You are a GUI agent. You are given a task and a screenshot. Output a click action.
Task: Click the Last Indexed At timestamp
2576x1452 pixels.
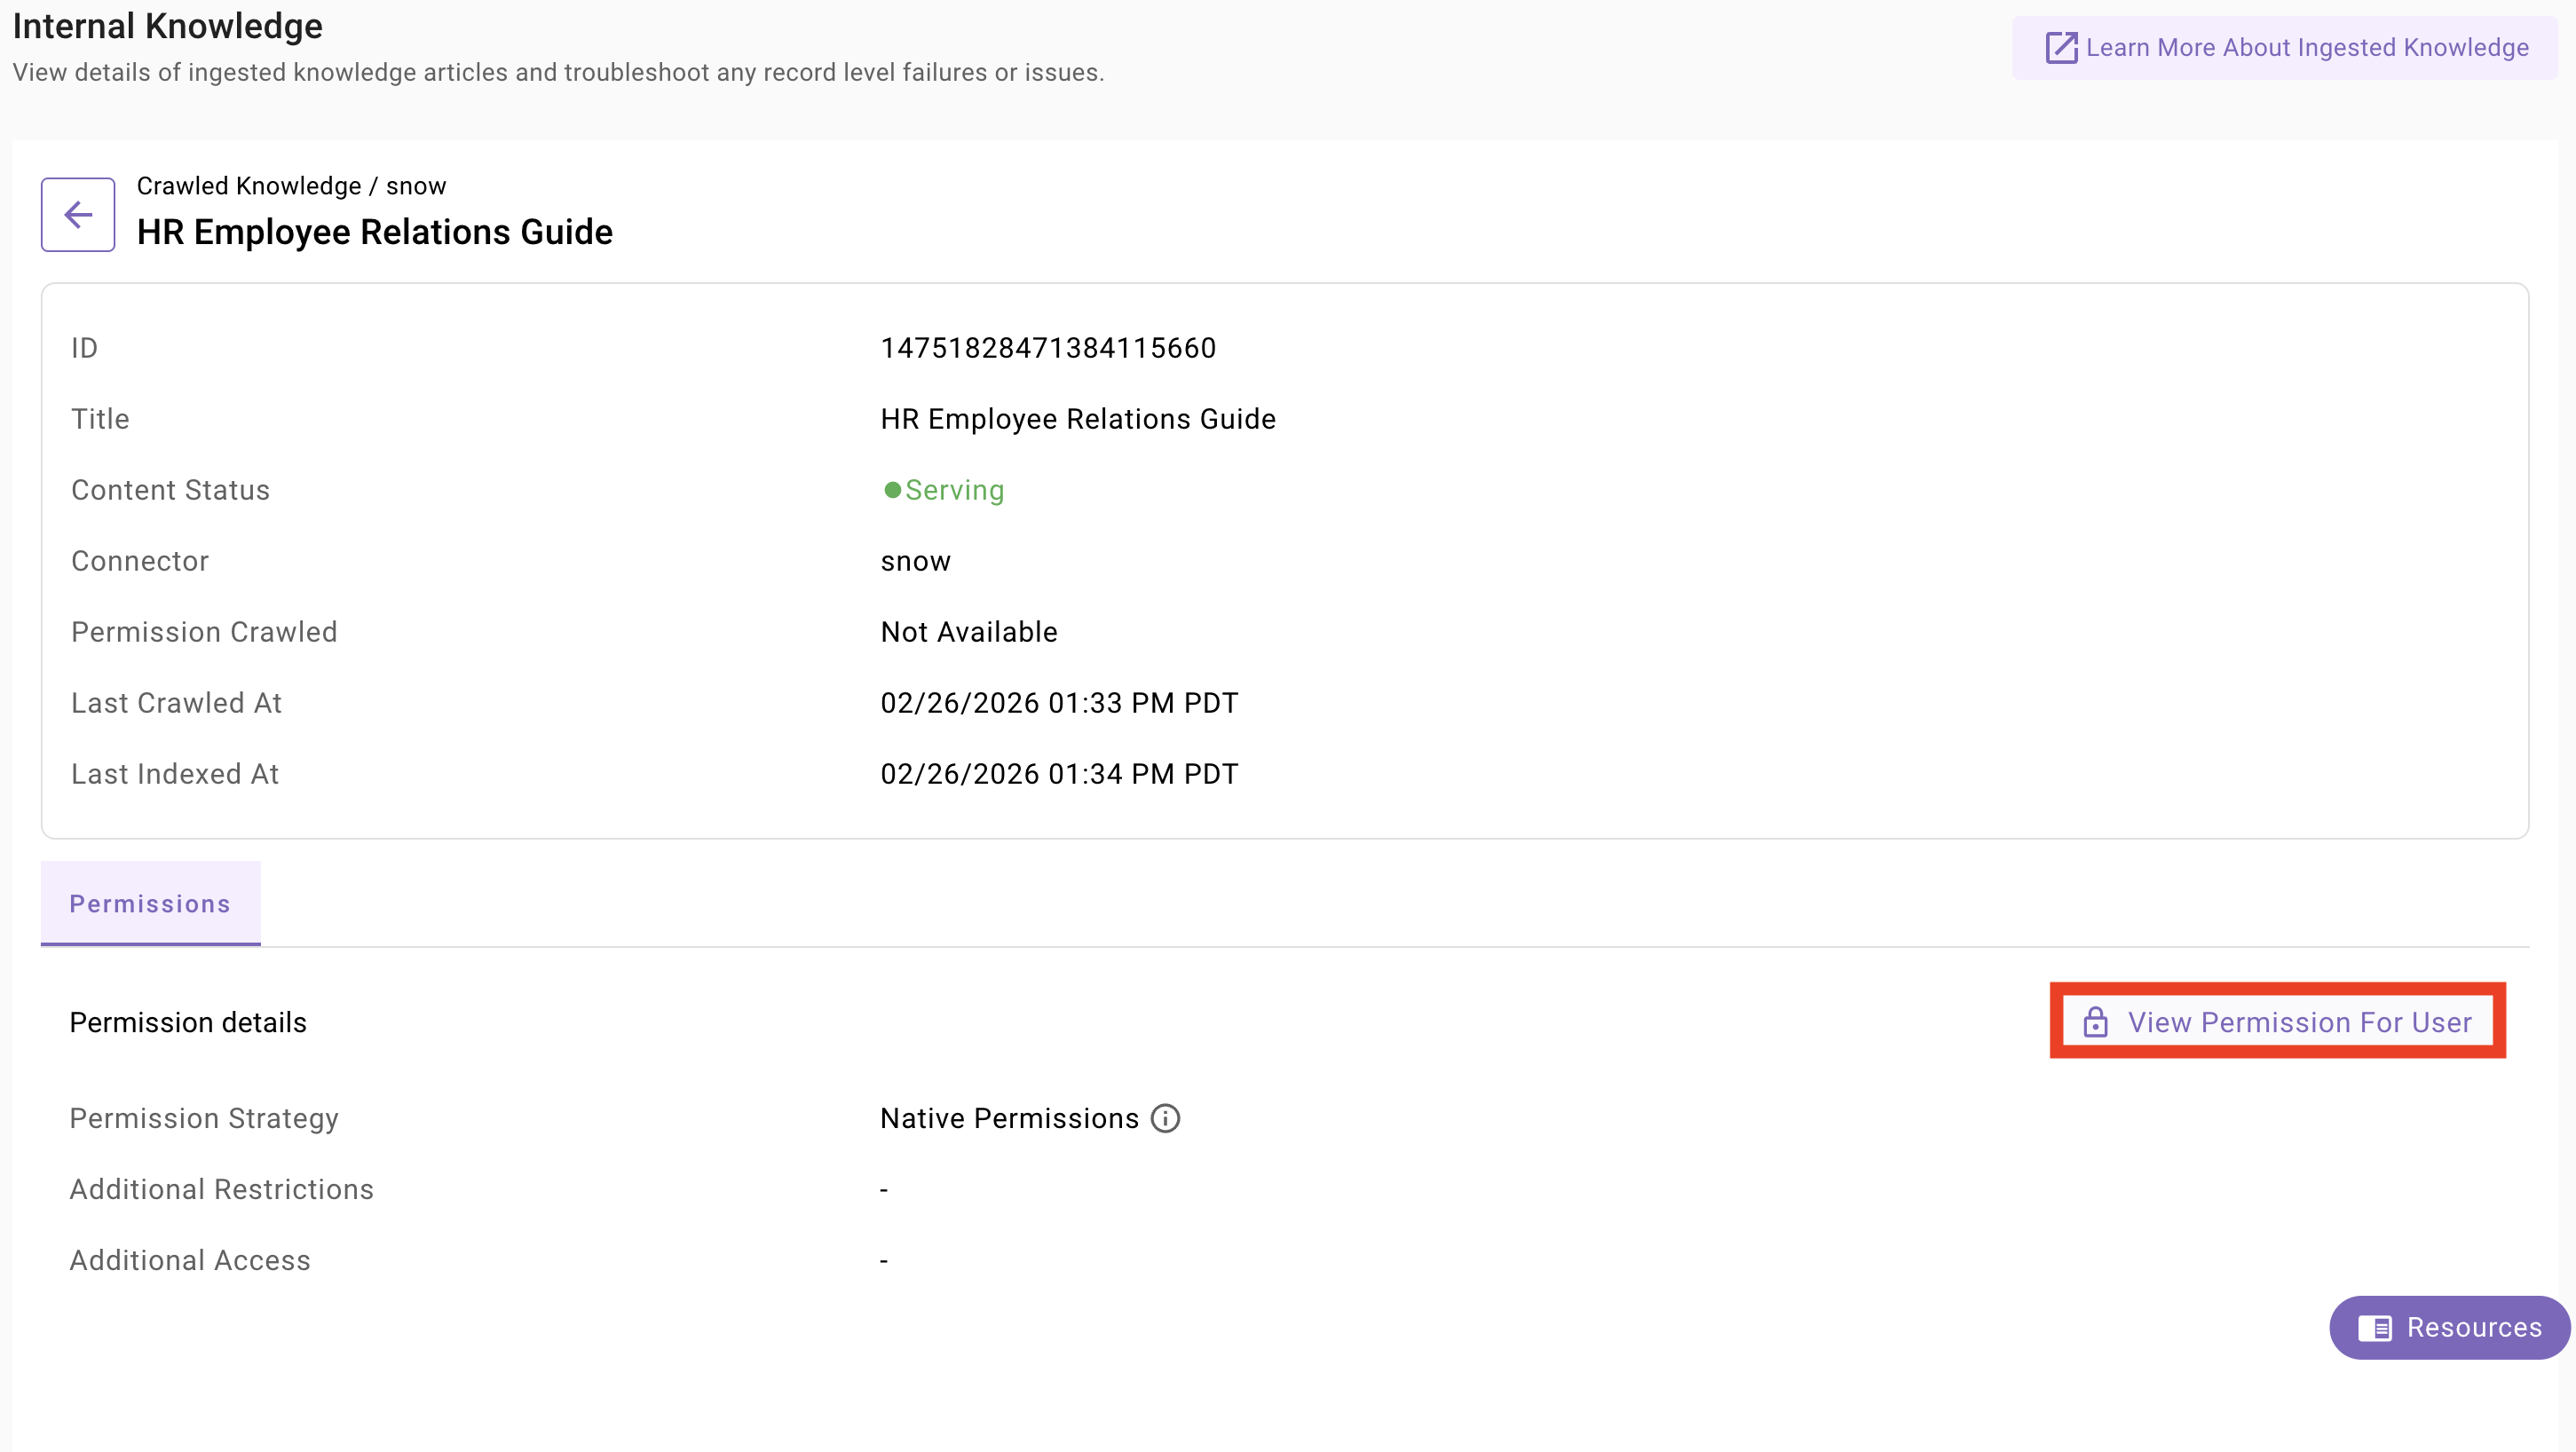click(1058, 774)
